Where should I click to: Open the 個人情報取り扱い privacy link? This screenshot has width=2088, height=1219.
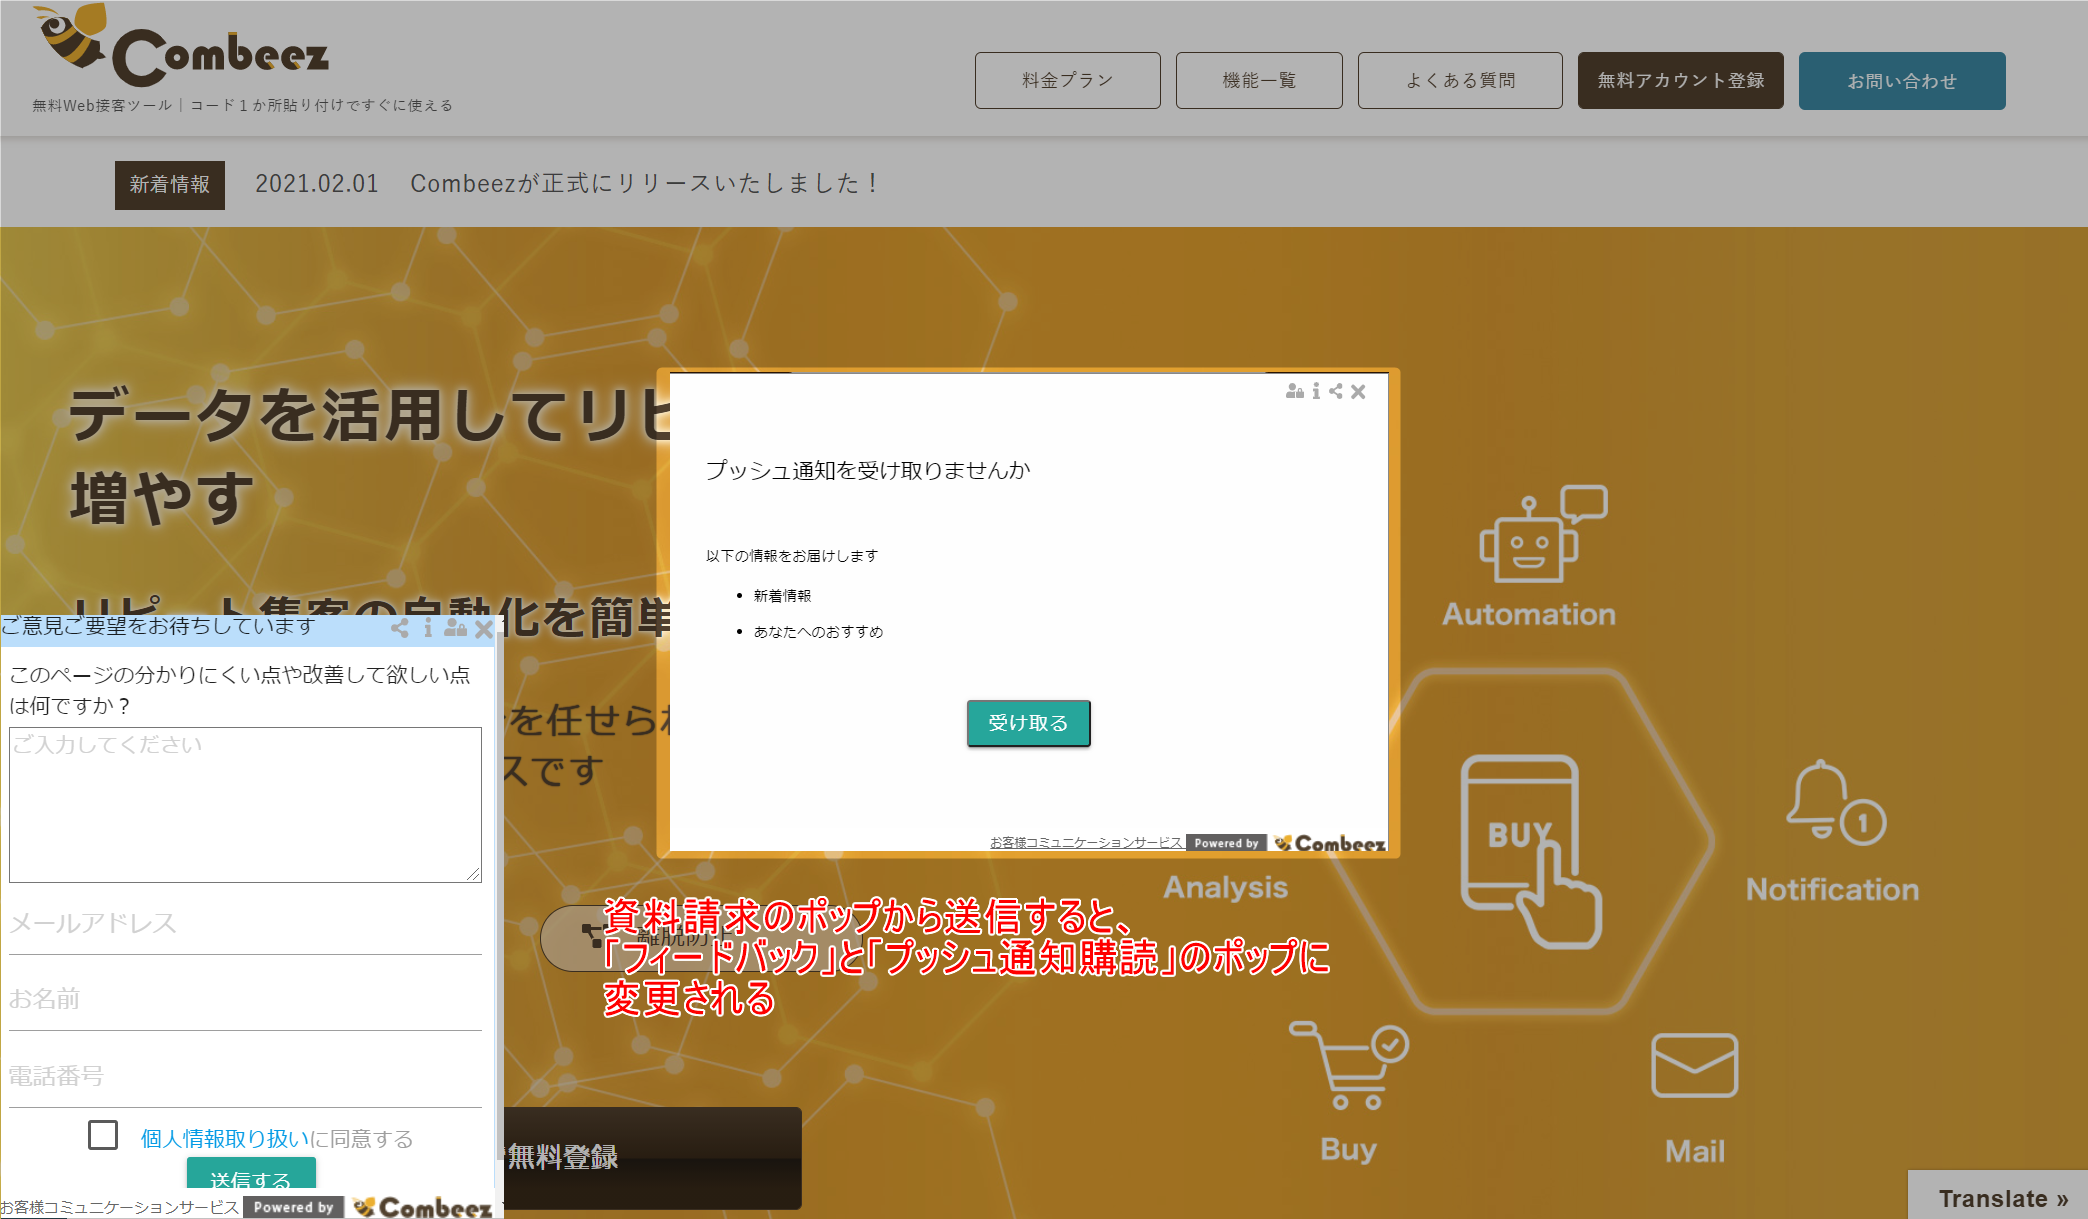[x=225, y=1139]
